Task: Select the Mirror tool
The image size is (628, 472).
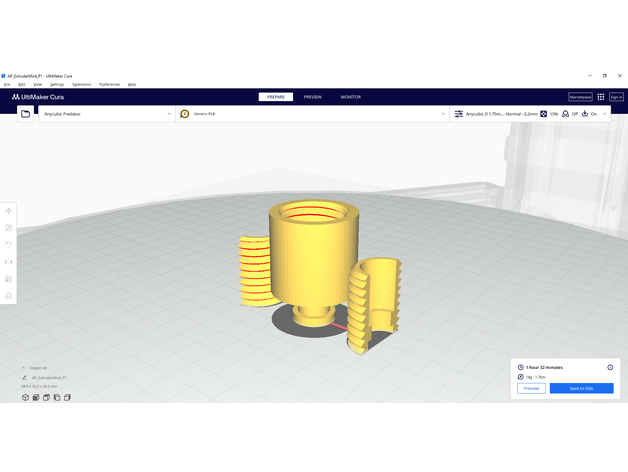Action: click(9, 262)
